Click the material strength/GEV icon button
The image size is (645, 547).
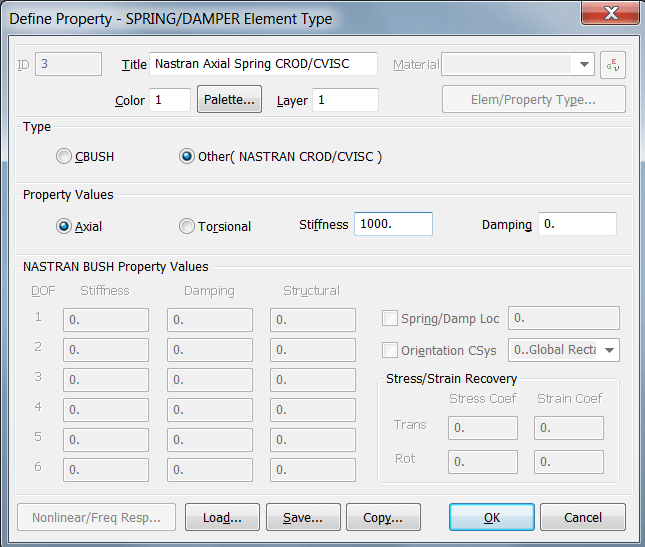(613, 65)
